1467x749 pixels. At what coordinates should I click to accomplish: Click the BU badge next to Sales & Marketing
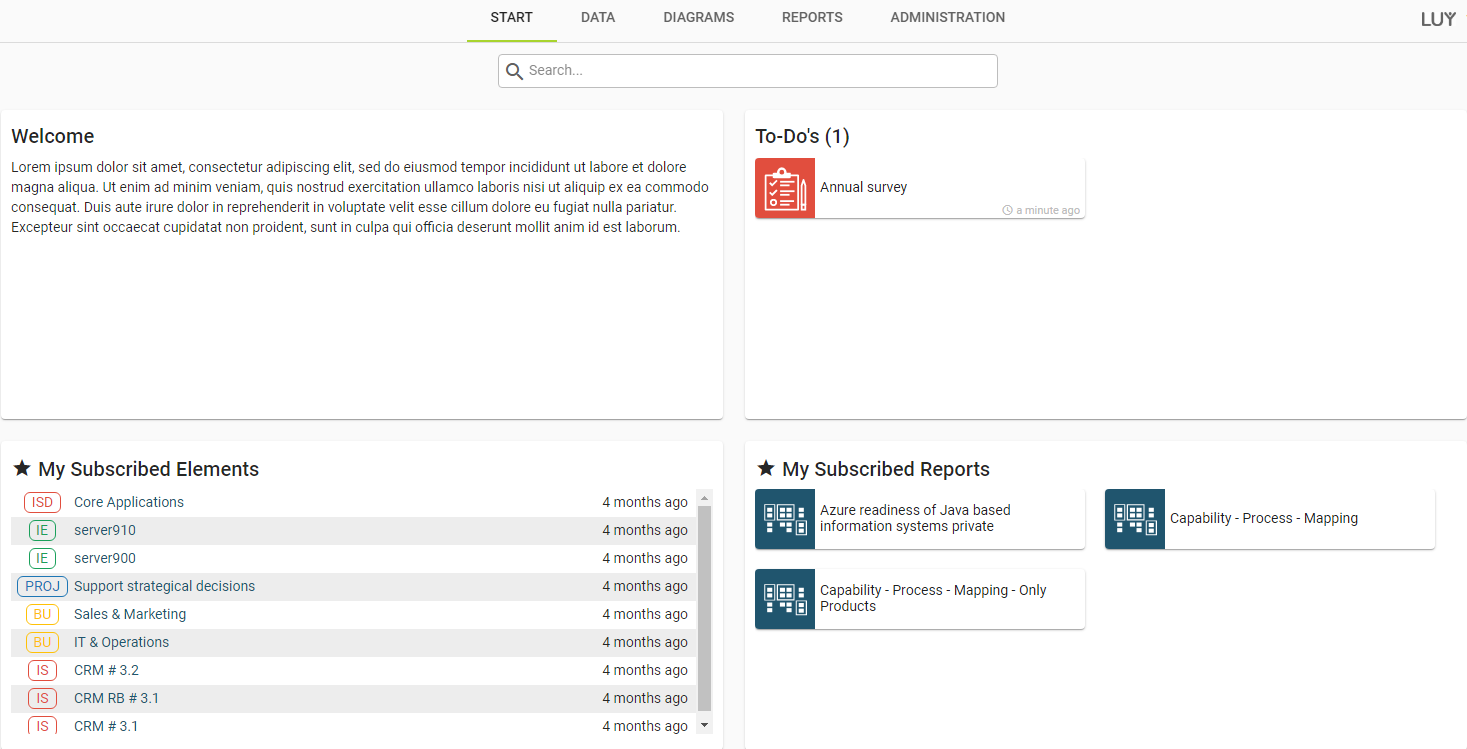(x=42, y=614)
